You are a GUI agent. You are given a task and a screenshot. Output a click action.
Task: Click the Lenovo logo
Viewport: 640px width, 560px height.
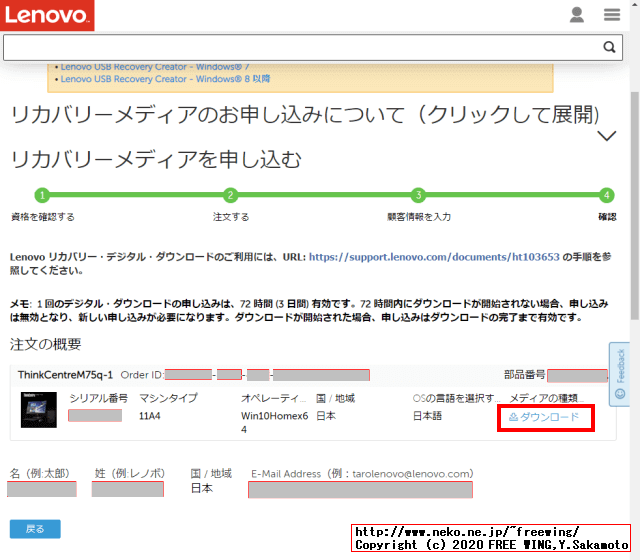pyautogui.click(x=47, y=15)
